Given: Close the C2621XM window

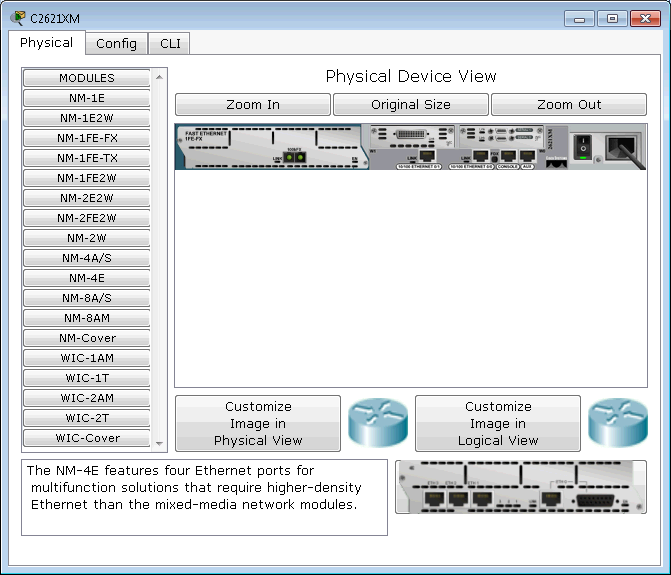Looking at the screenshot, I should [x=645, y=19].
